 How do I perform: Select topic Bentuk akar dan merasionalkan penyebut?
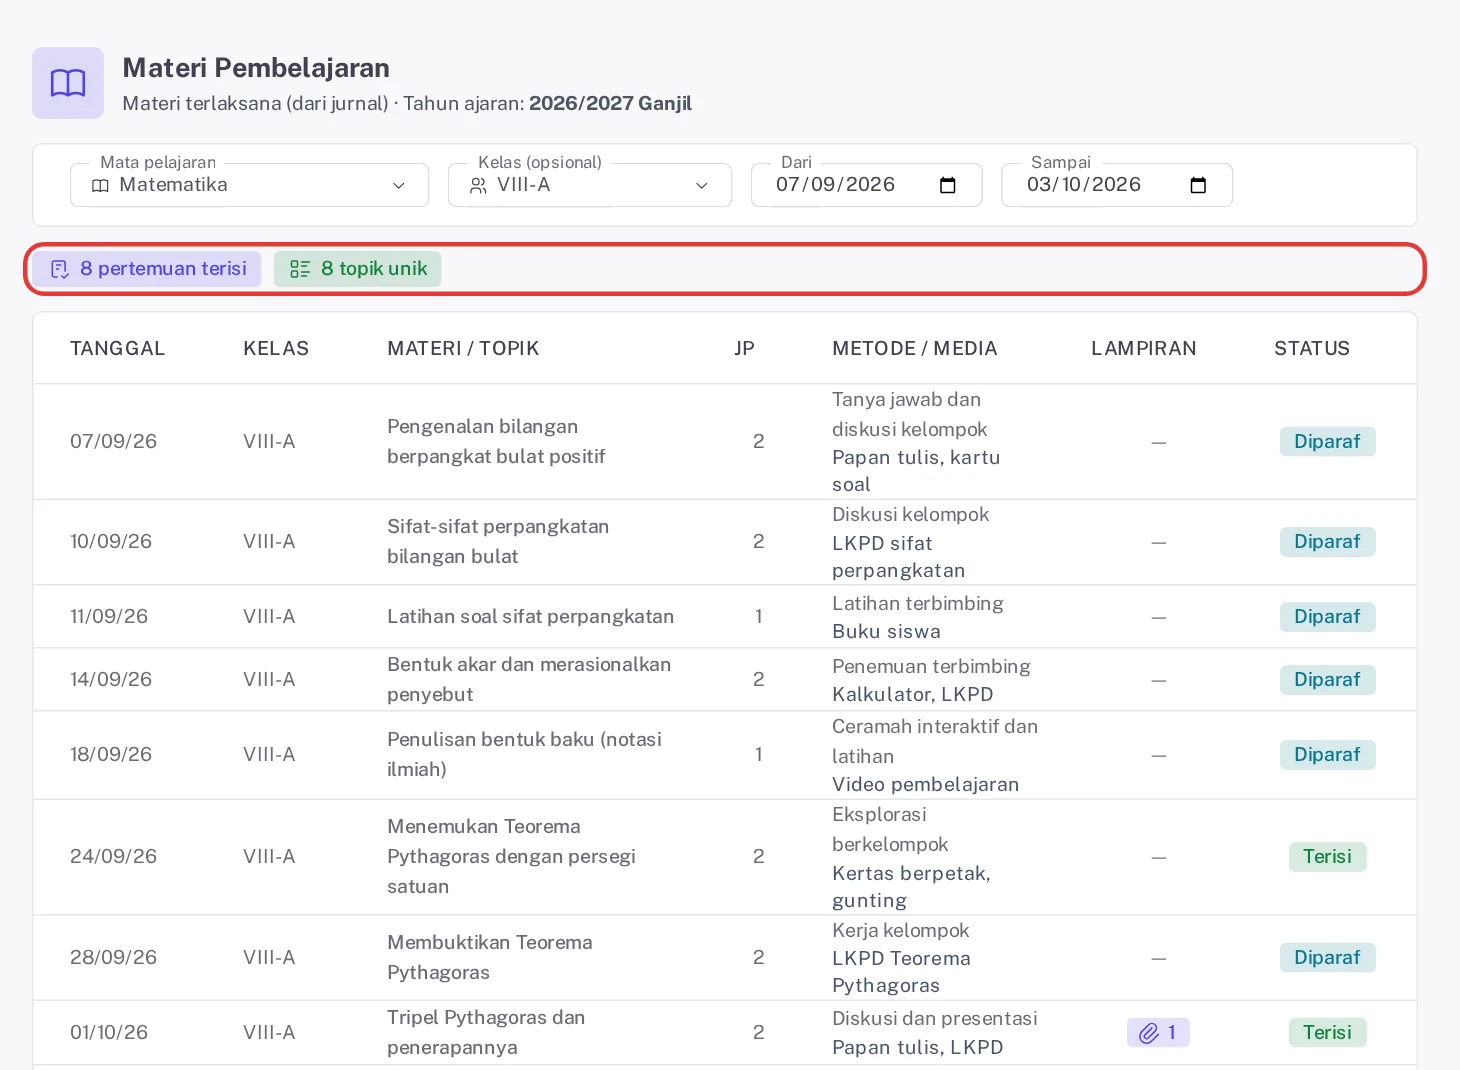529,679
